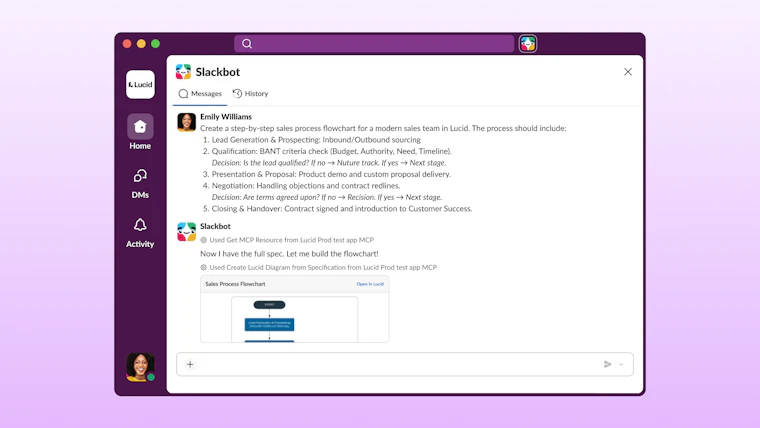
Task: Click 'Now I have the full spec' message
Action: [x=289, y=254]
